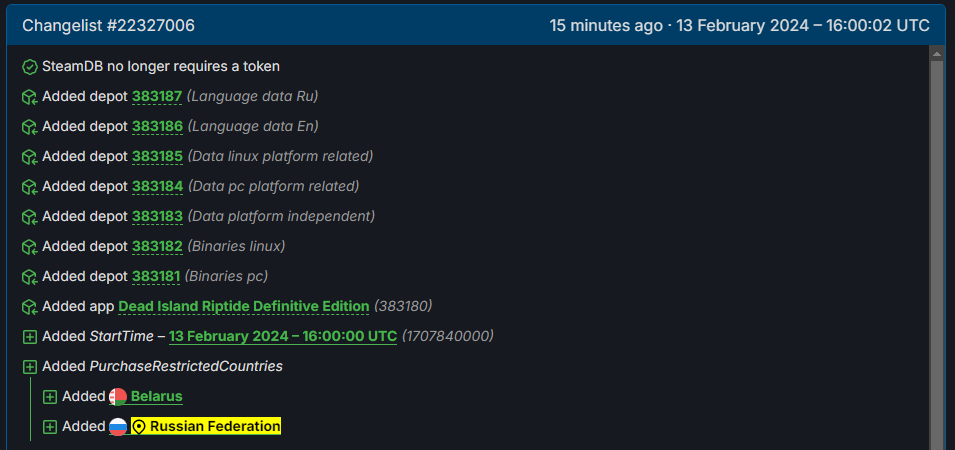Open depot 383182 link
The image size is (955, 450).
[x=157, y=247]
